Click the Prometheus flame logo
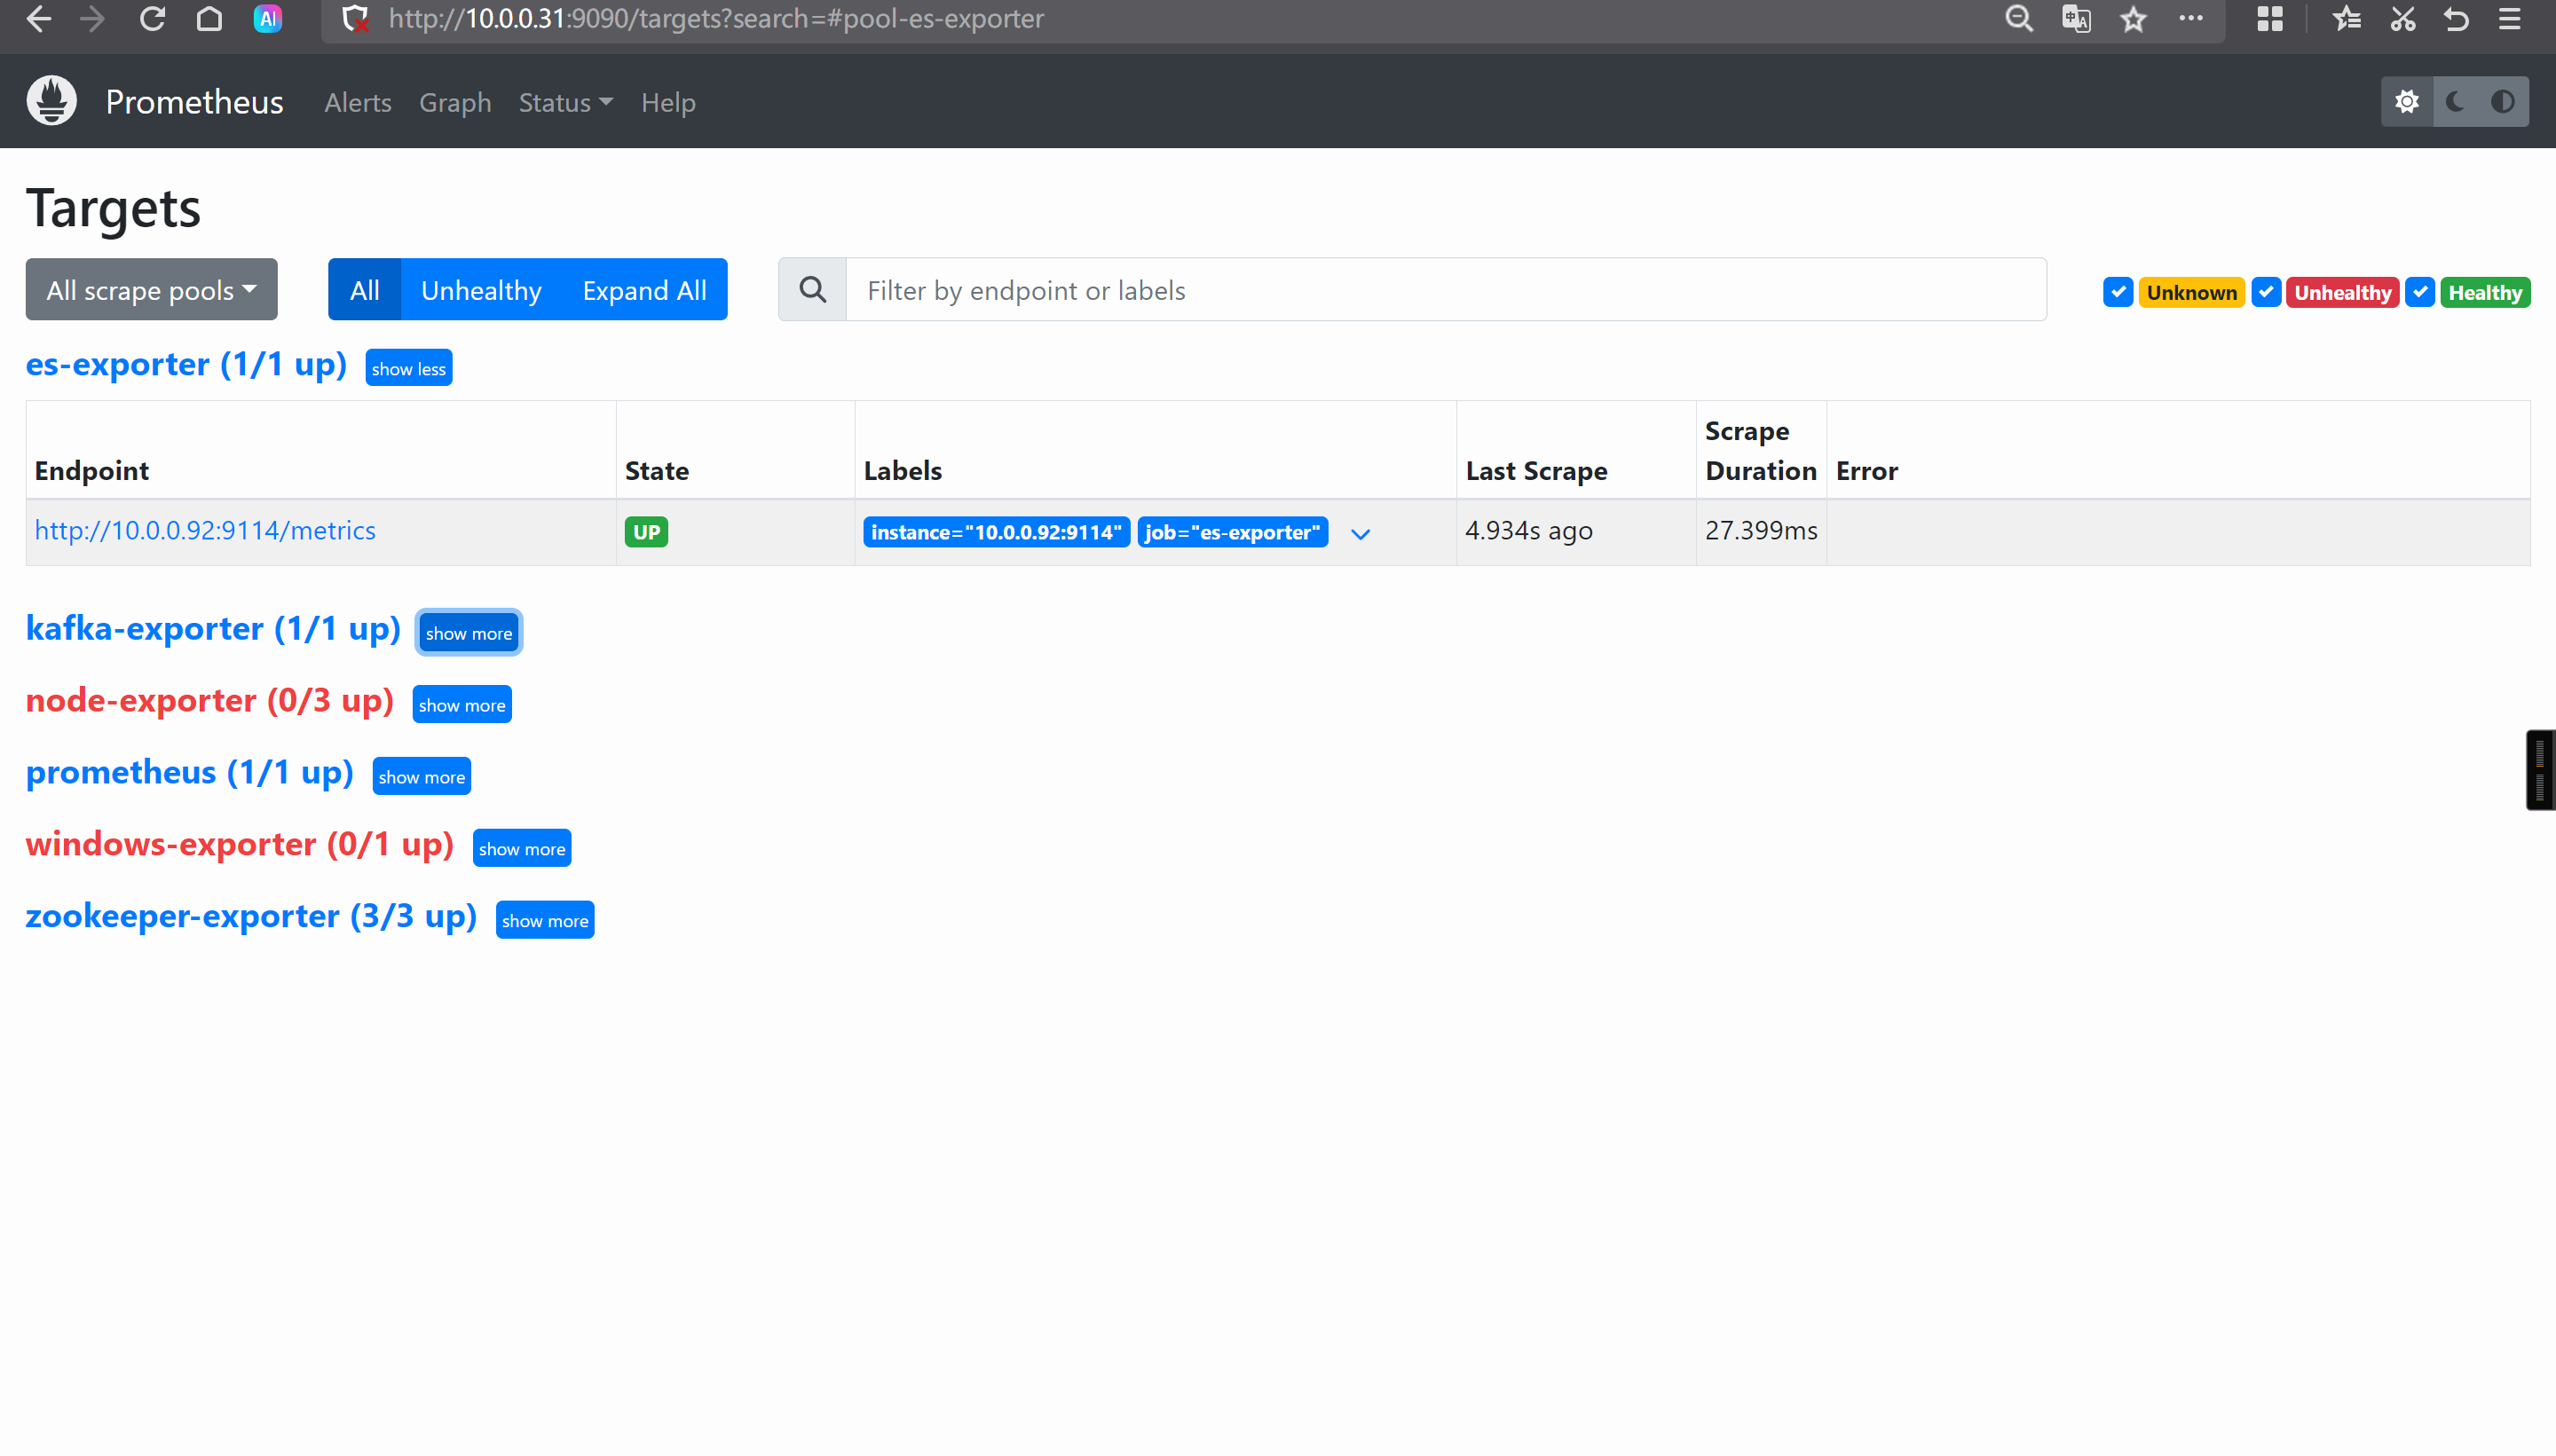This screenshot has height=1456, width=2556. tap(52, 101)
